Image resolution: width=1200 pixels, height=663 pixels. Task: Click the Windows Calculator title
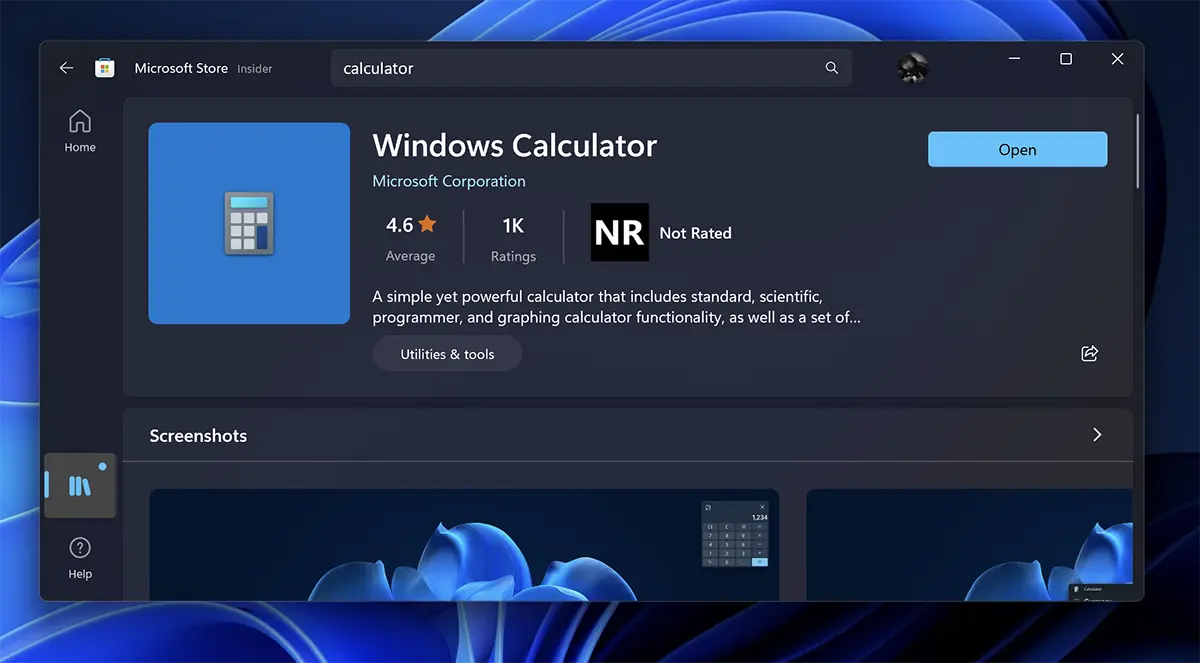(x=515, y=145)
